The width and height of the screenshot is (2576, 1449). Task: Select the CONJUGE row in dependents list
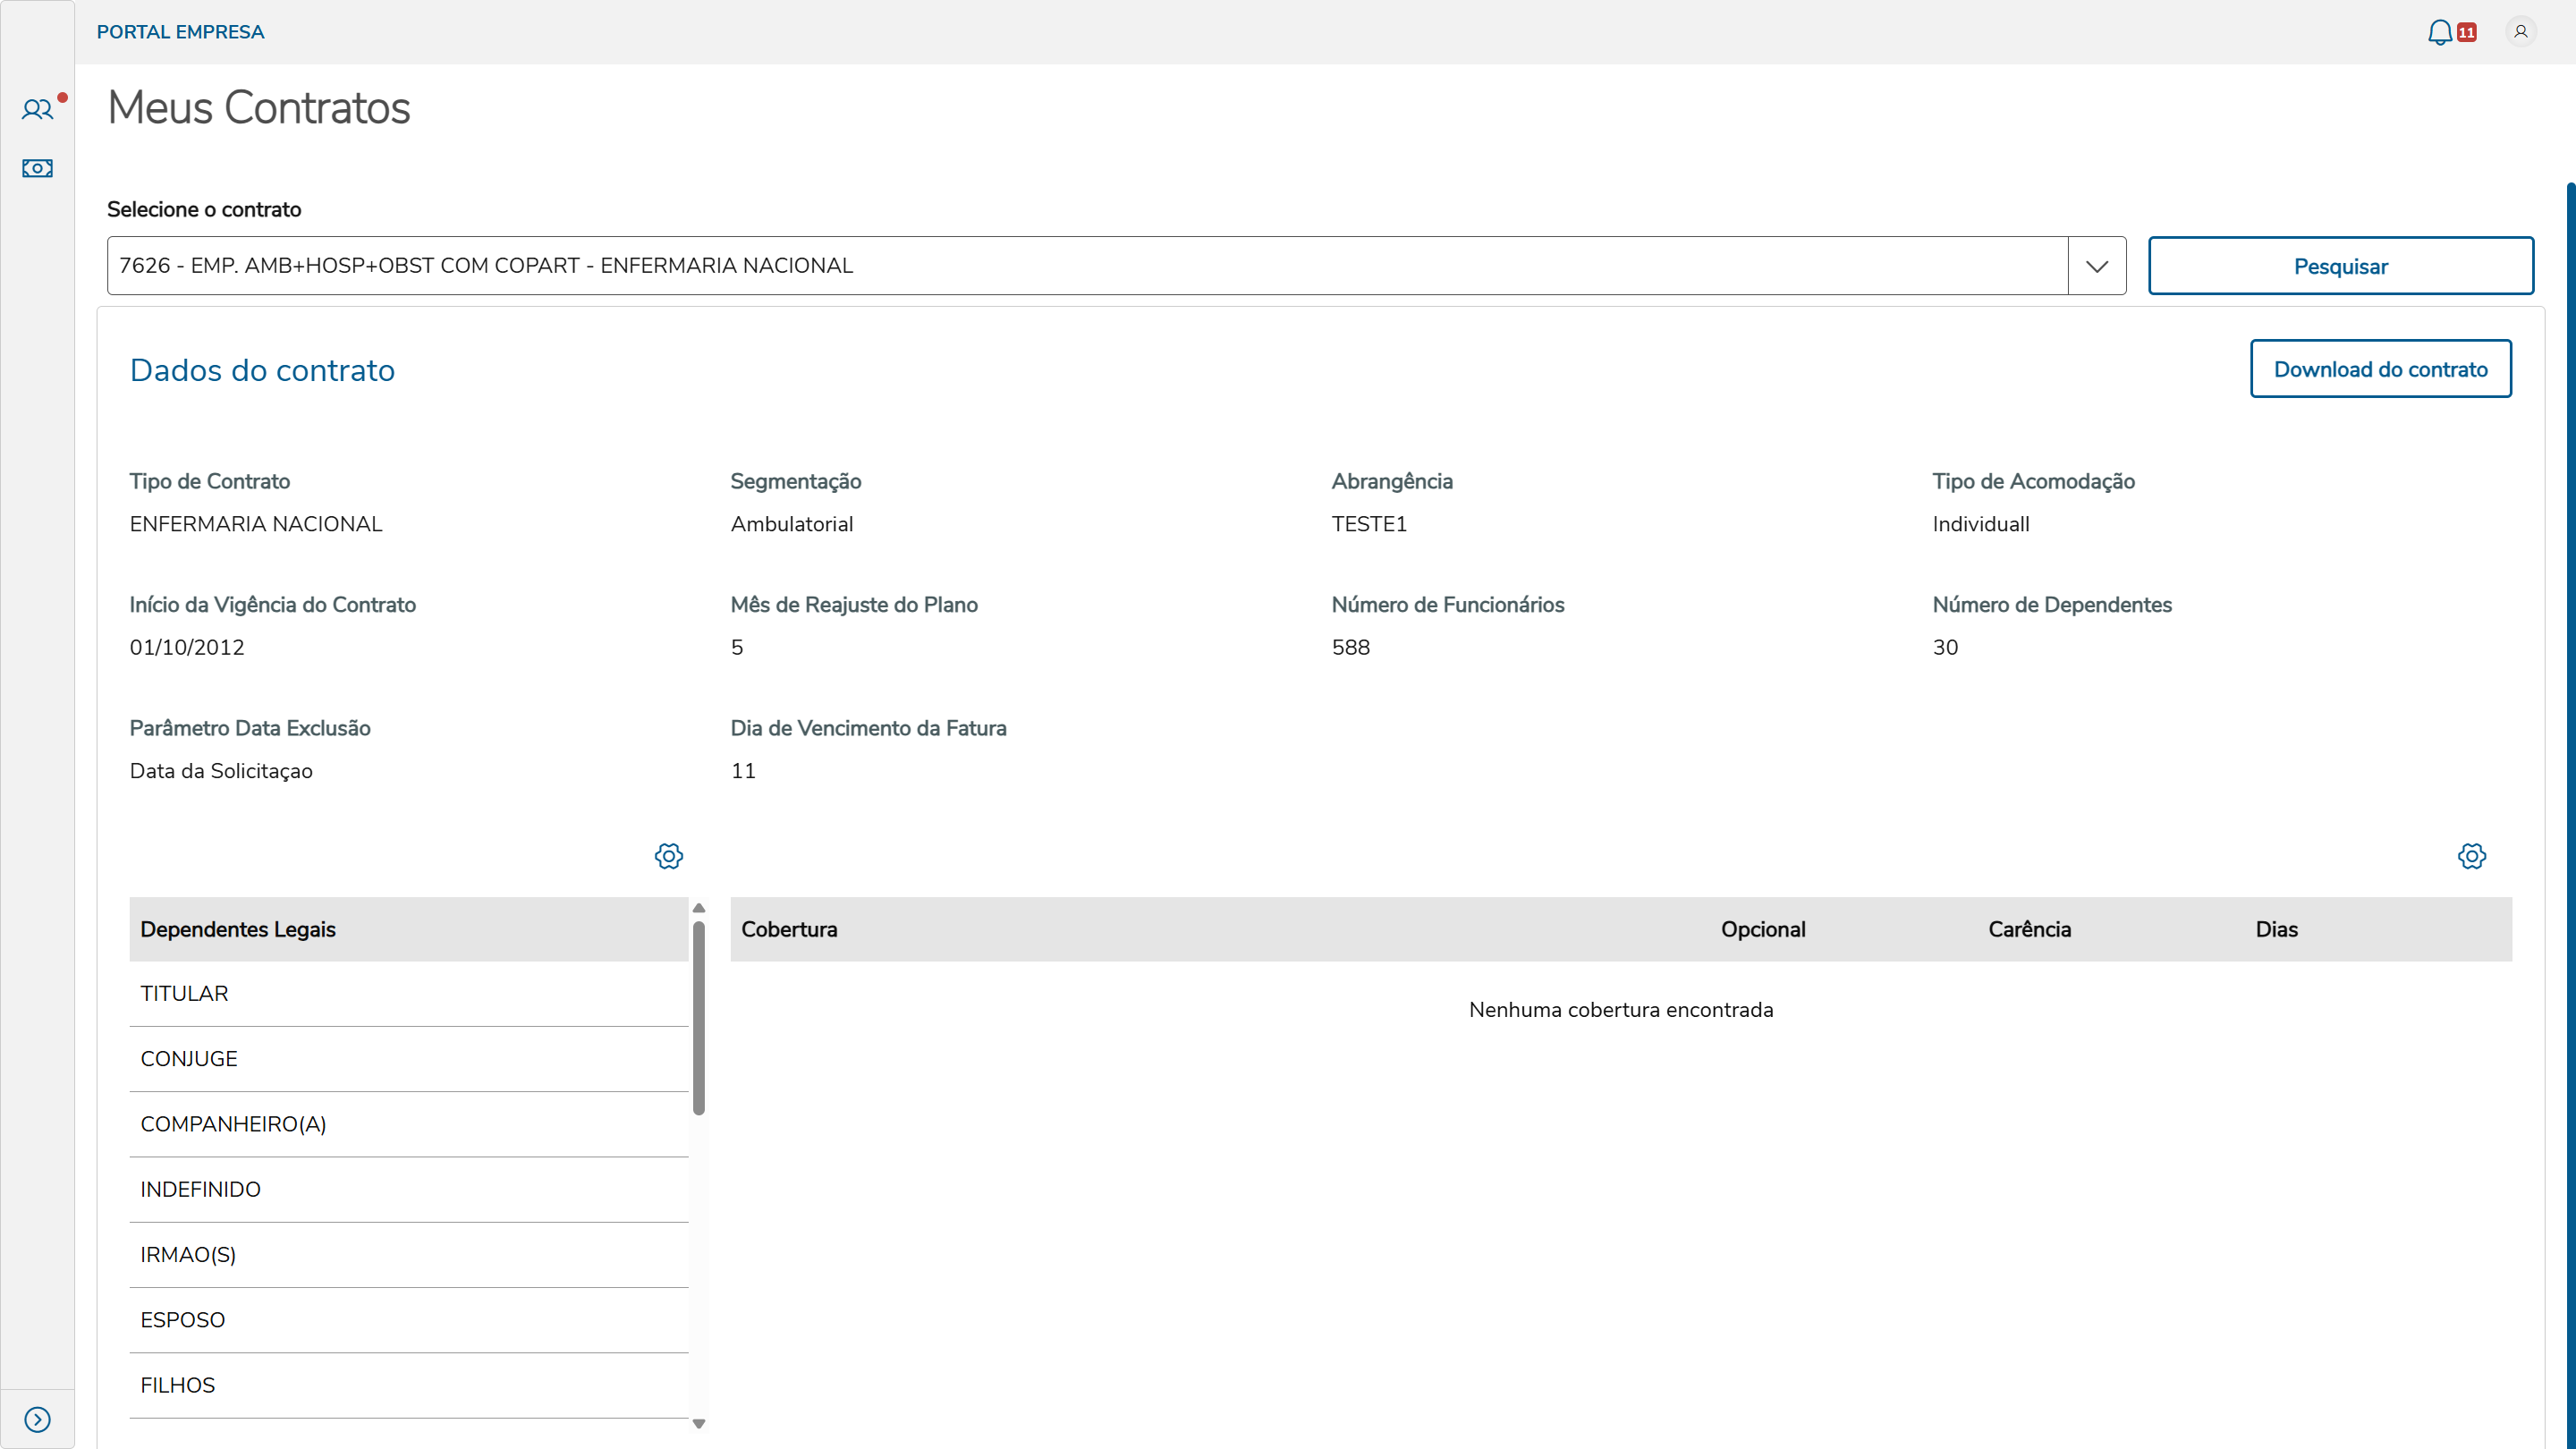point(408,1058)
